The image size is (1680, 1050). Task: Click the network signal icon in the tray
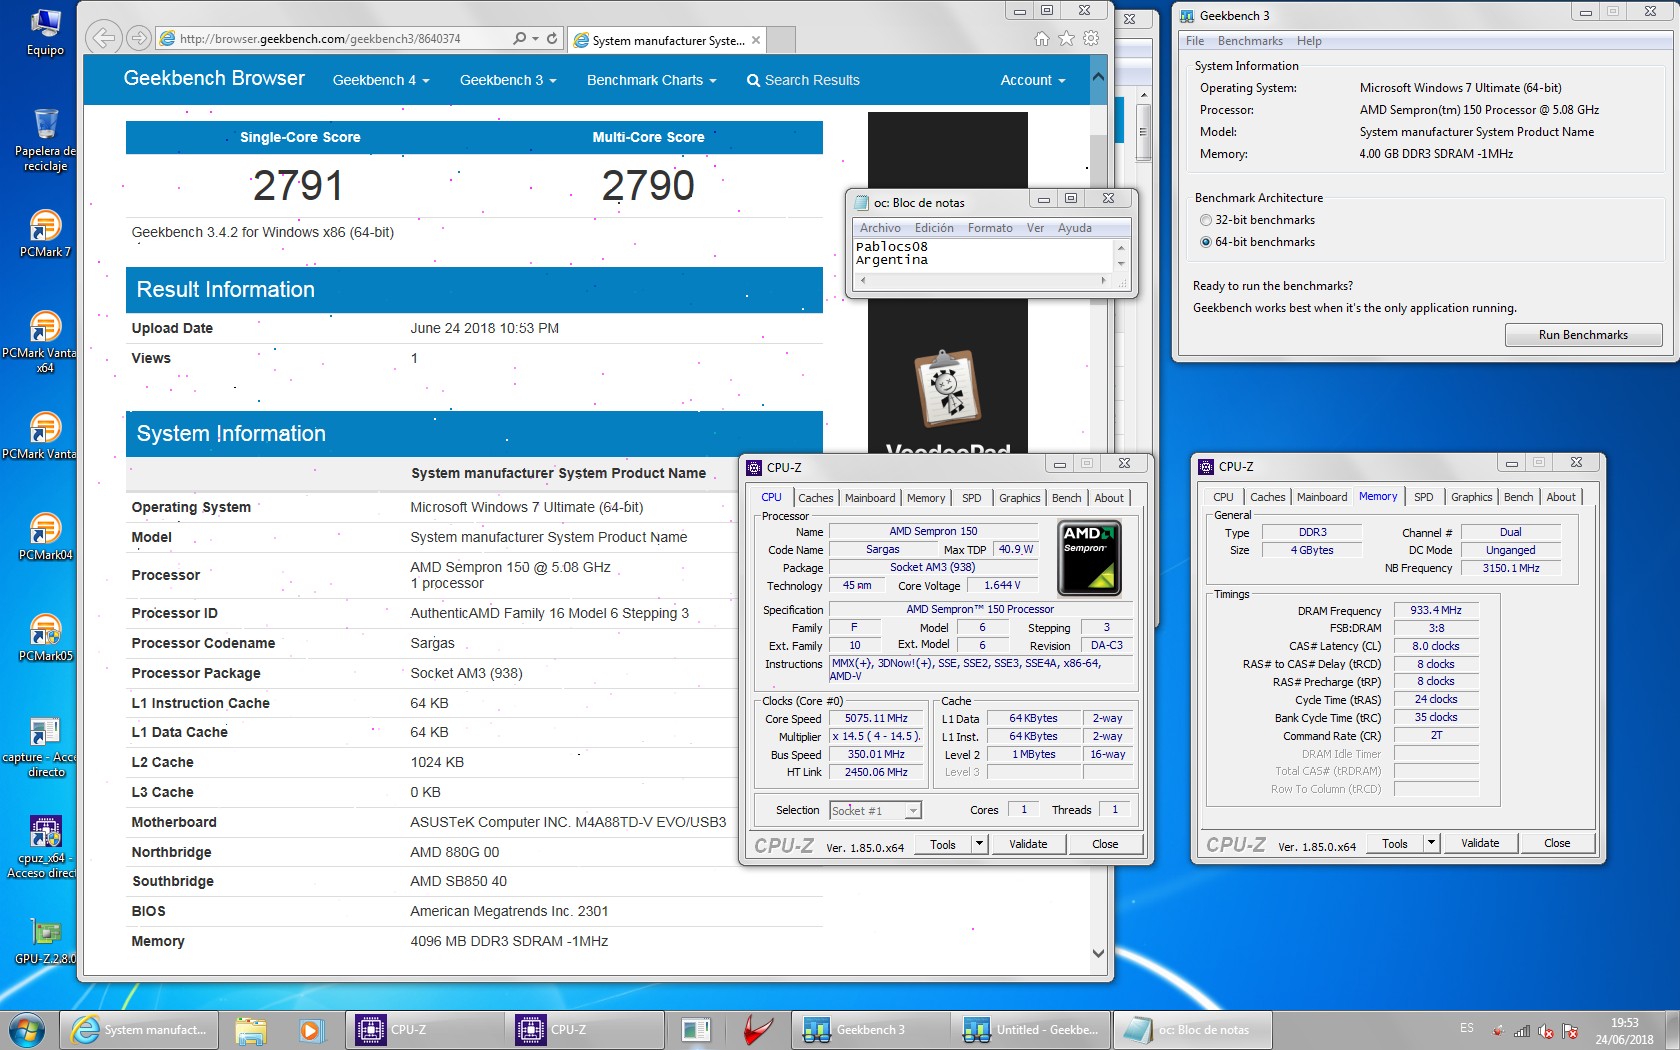coord(1522,1031)
